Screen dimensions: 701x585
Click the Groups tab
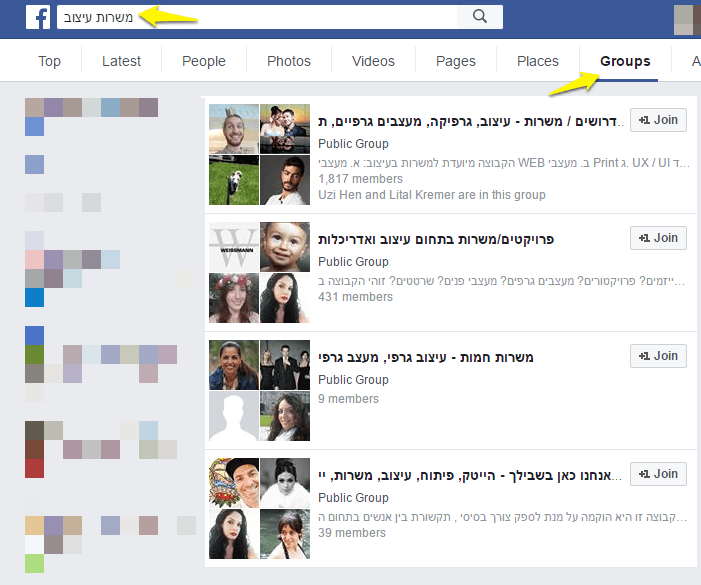625,61
